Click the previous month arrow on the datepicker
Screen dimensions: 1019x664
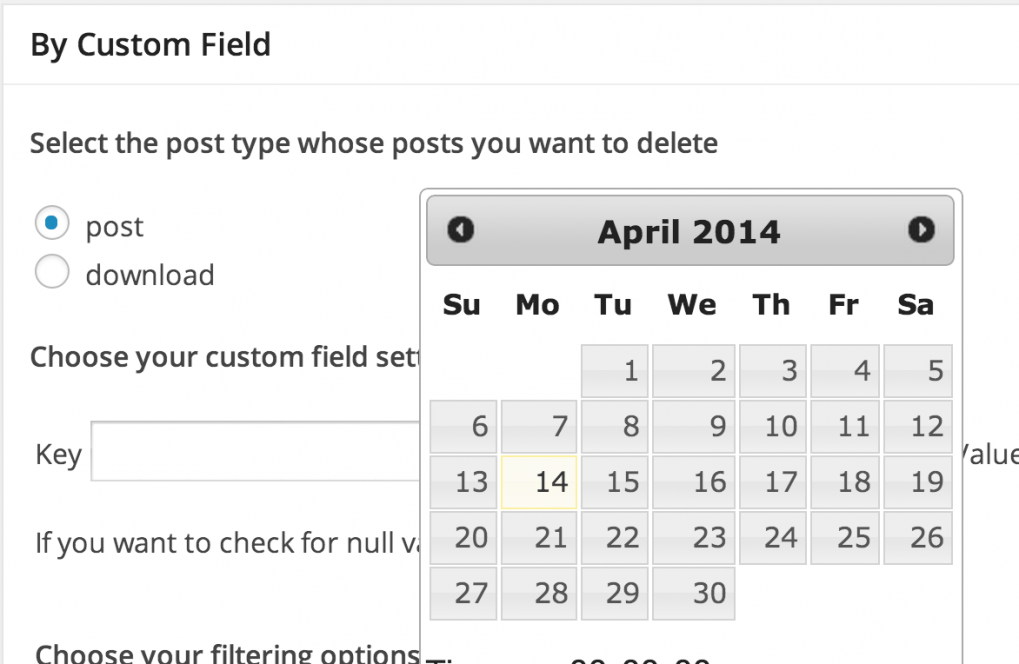pos(460,229)
